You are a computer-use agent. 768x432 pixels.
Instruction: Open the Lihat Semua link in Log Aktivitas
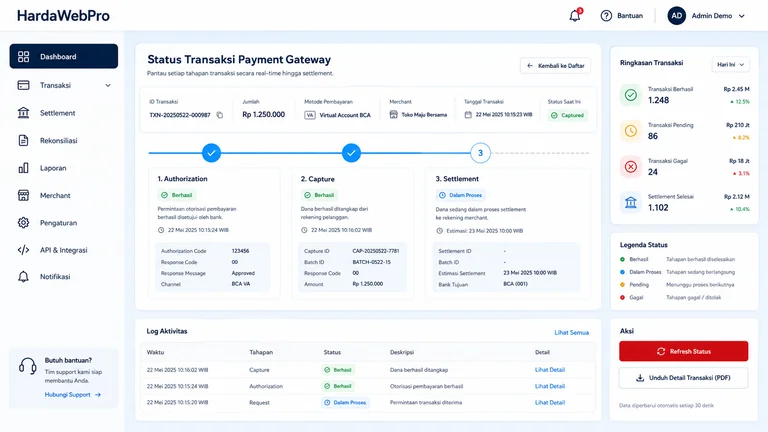pos(572,333)
